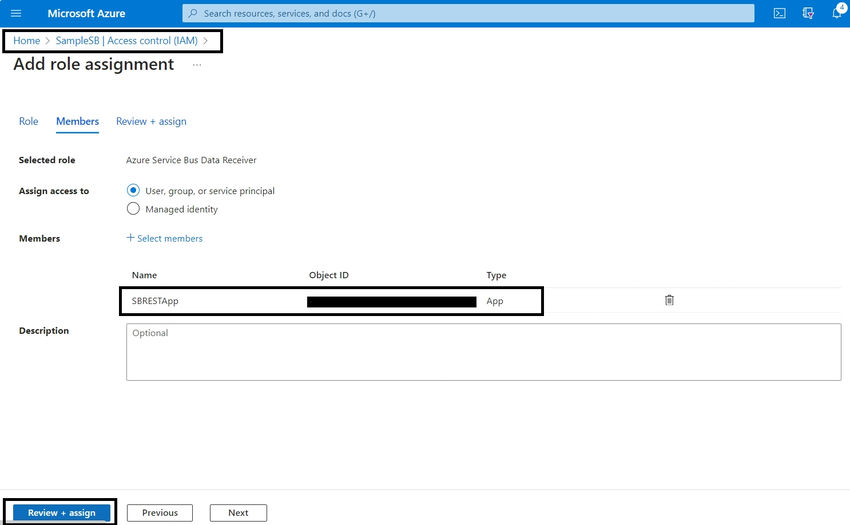This screenshot has height=525, width=850.
Task: Click the SBRESTApp name cell
Action: (x=155, y=301)
